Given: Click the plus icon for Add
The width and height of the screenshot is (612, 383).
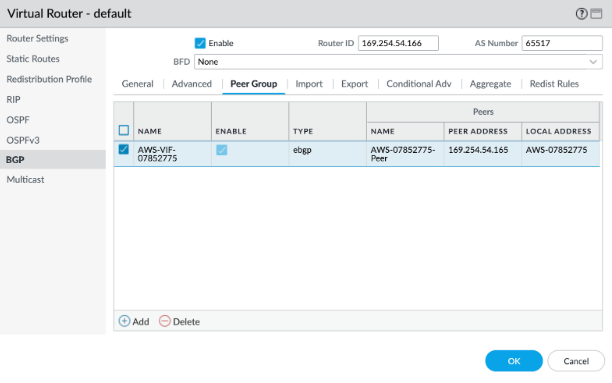Looking at the screenshot, I should coord(124,321).
